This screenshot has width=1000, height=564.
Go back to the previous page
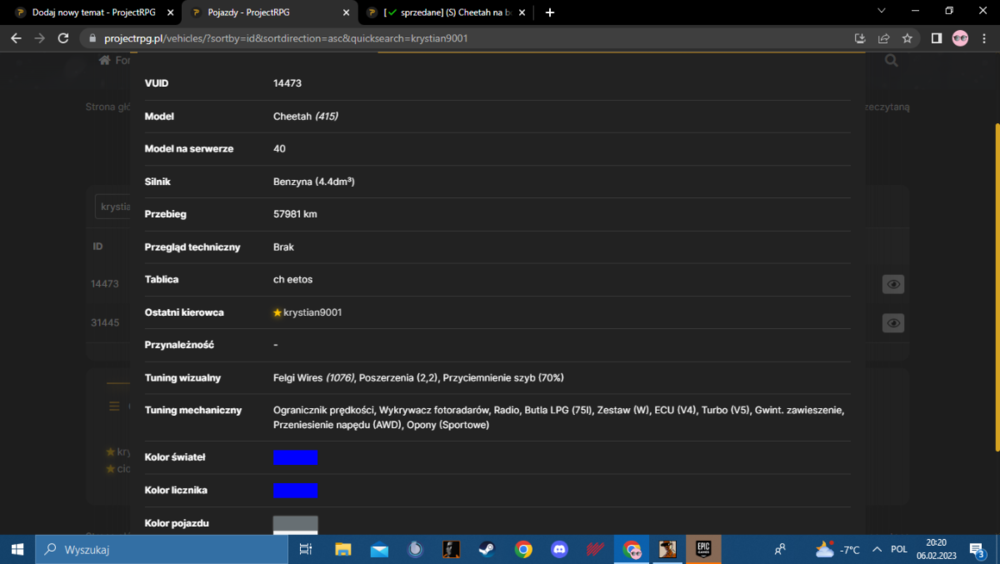[x=16, y=38]
